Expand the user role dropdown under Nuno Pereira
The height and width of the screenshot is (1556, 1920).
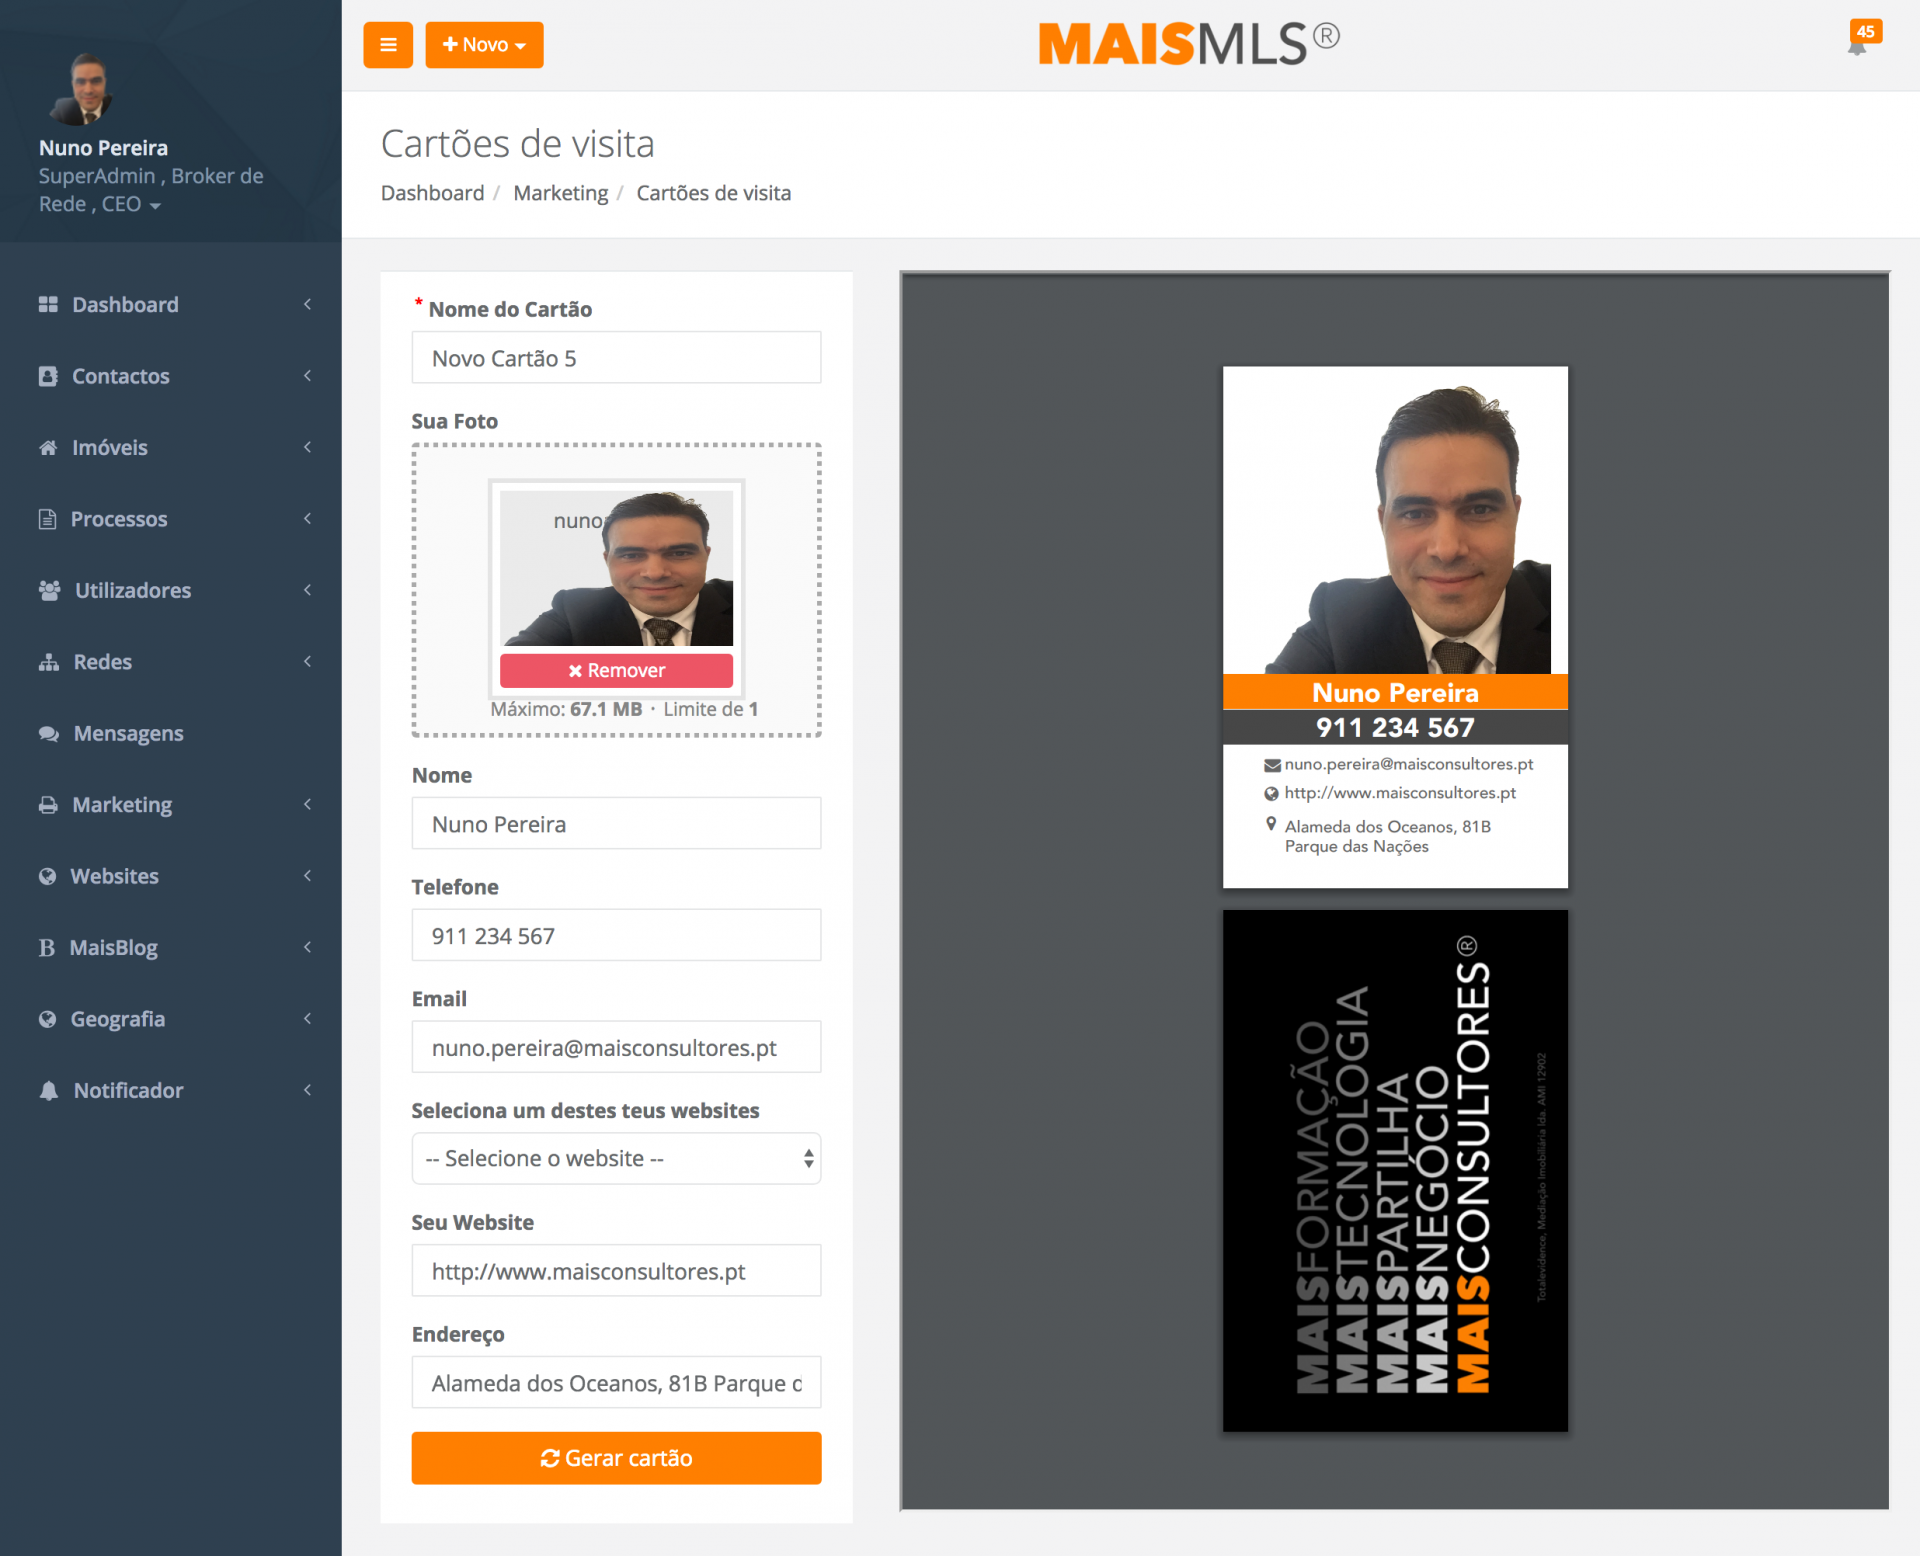(155, 205)
